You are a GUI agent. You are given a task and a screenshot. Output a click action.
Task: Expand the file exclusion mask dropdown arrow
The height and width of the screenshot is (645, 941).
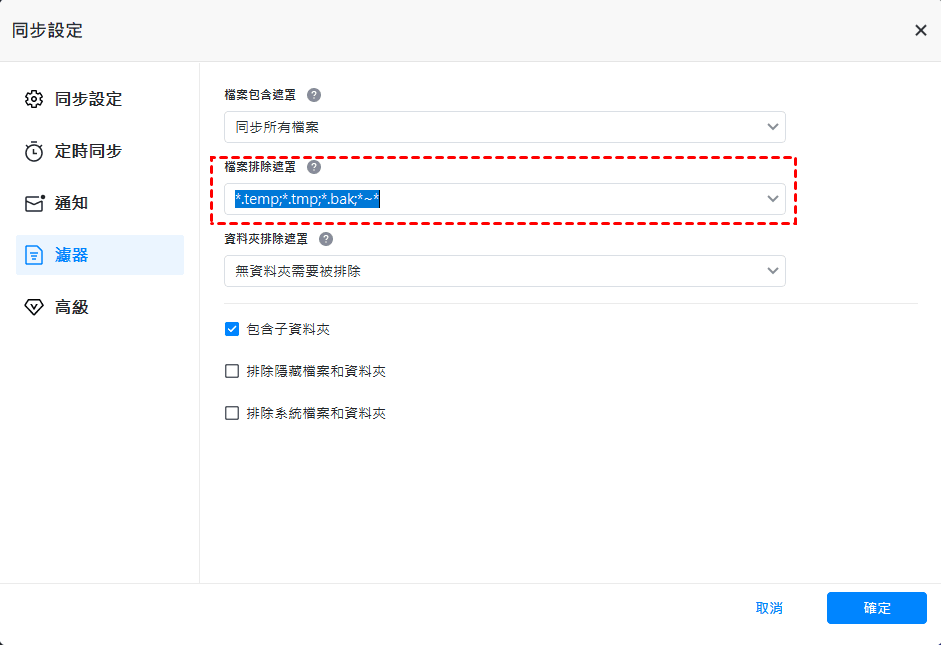coord(772,199)
